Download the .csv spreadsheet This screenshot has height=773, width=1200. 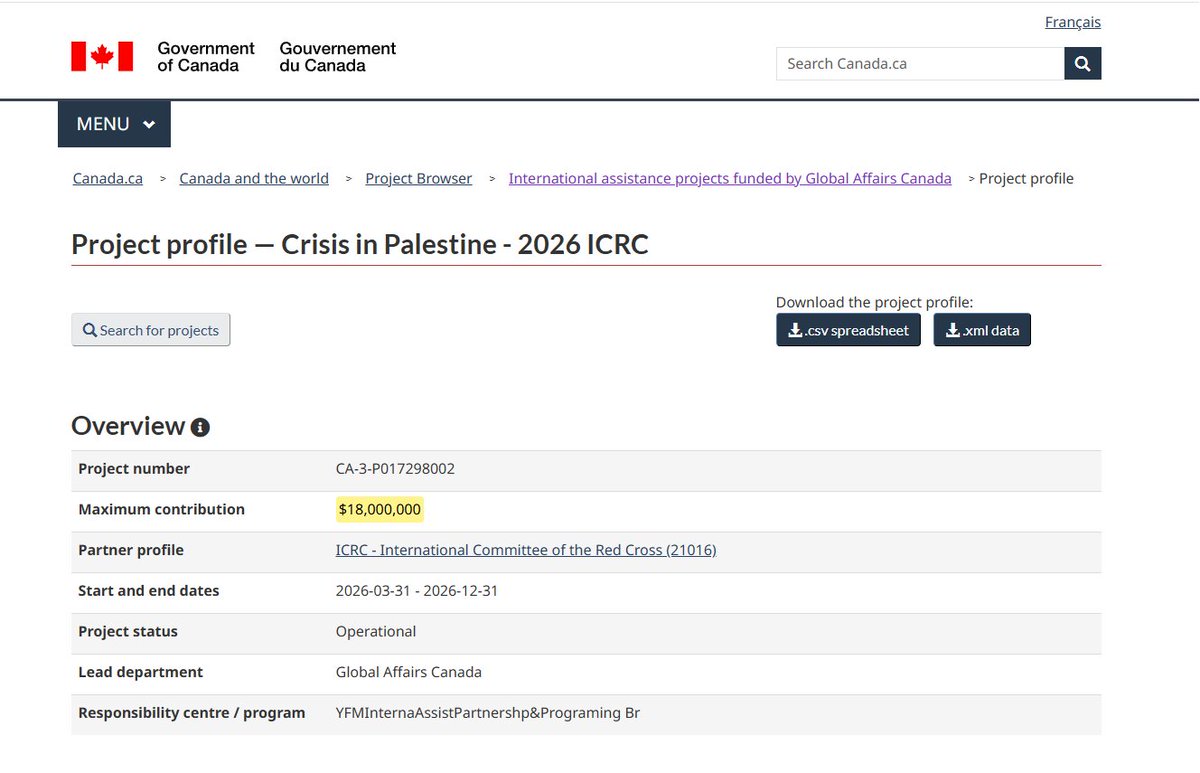tap(848, 330)
